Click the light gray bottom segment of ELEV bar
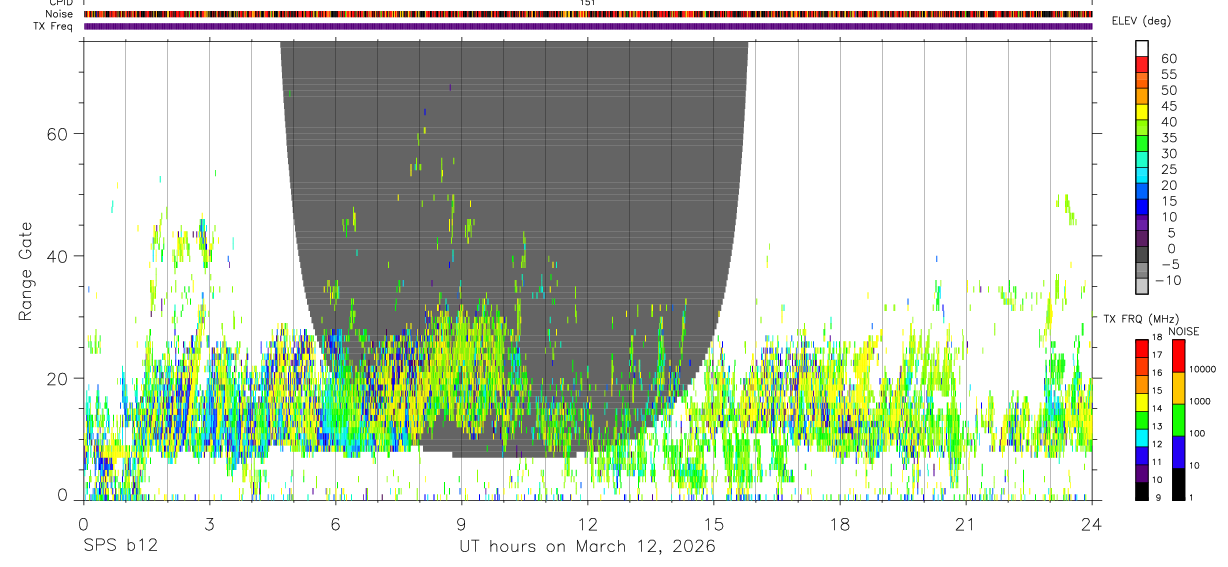This screenshot has height=567, width=1228. [x=1142, y=286]
